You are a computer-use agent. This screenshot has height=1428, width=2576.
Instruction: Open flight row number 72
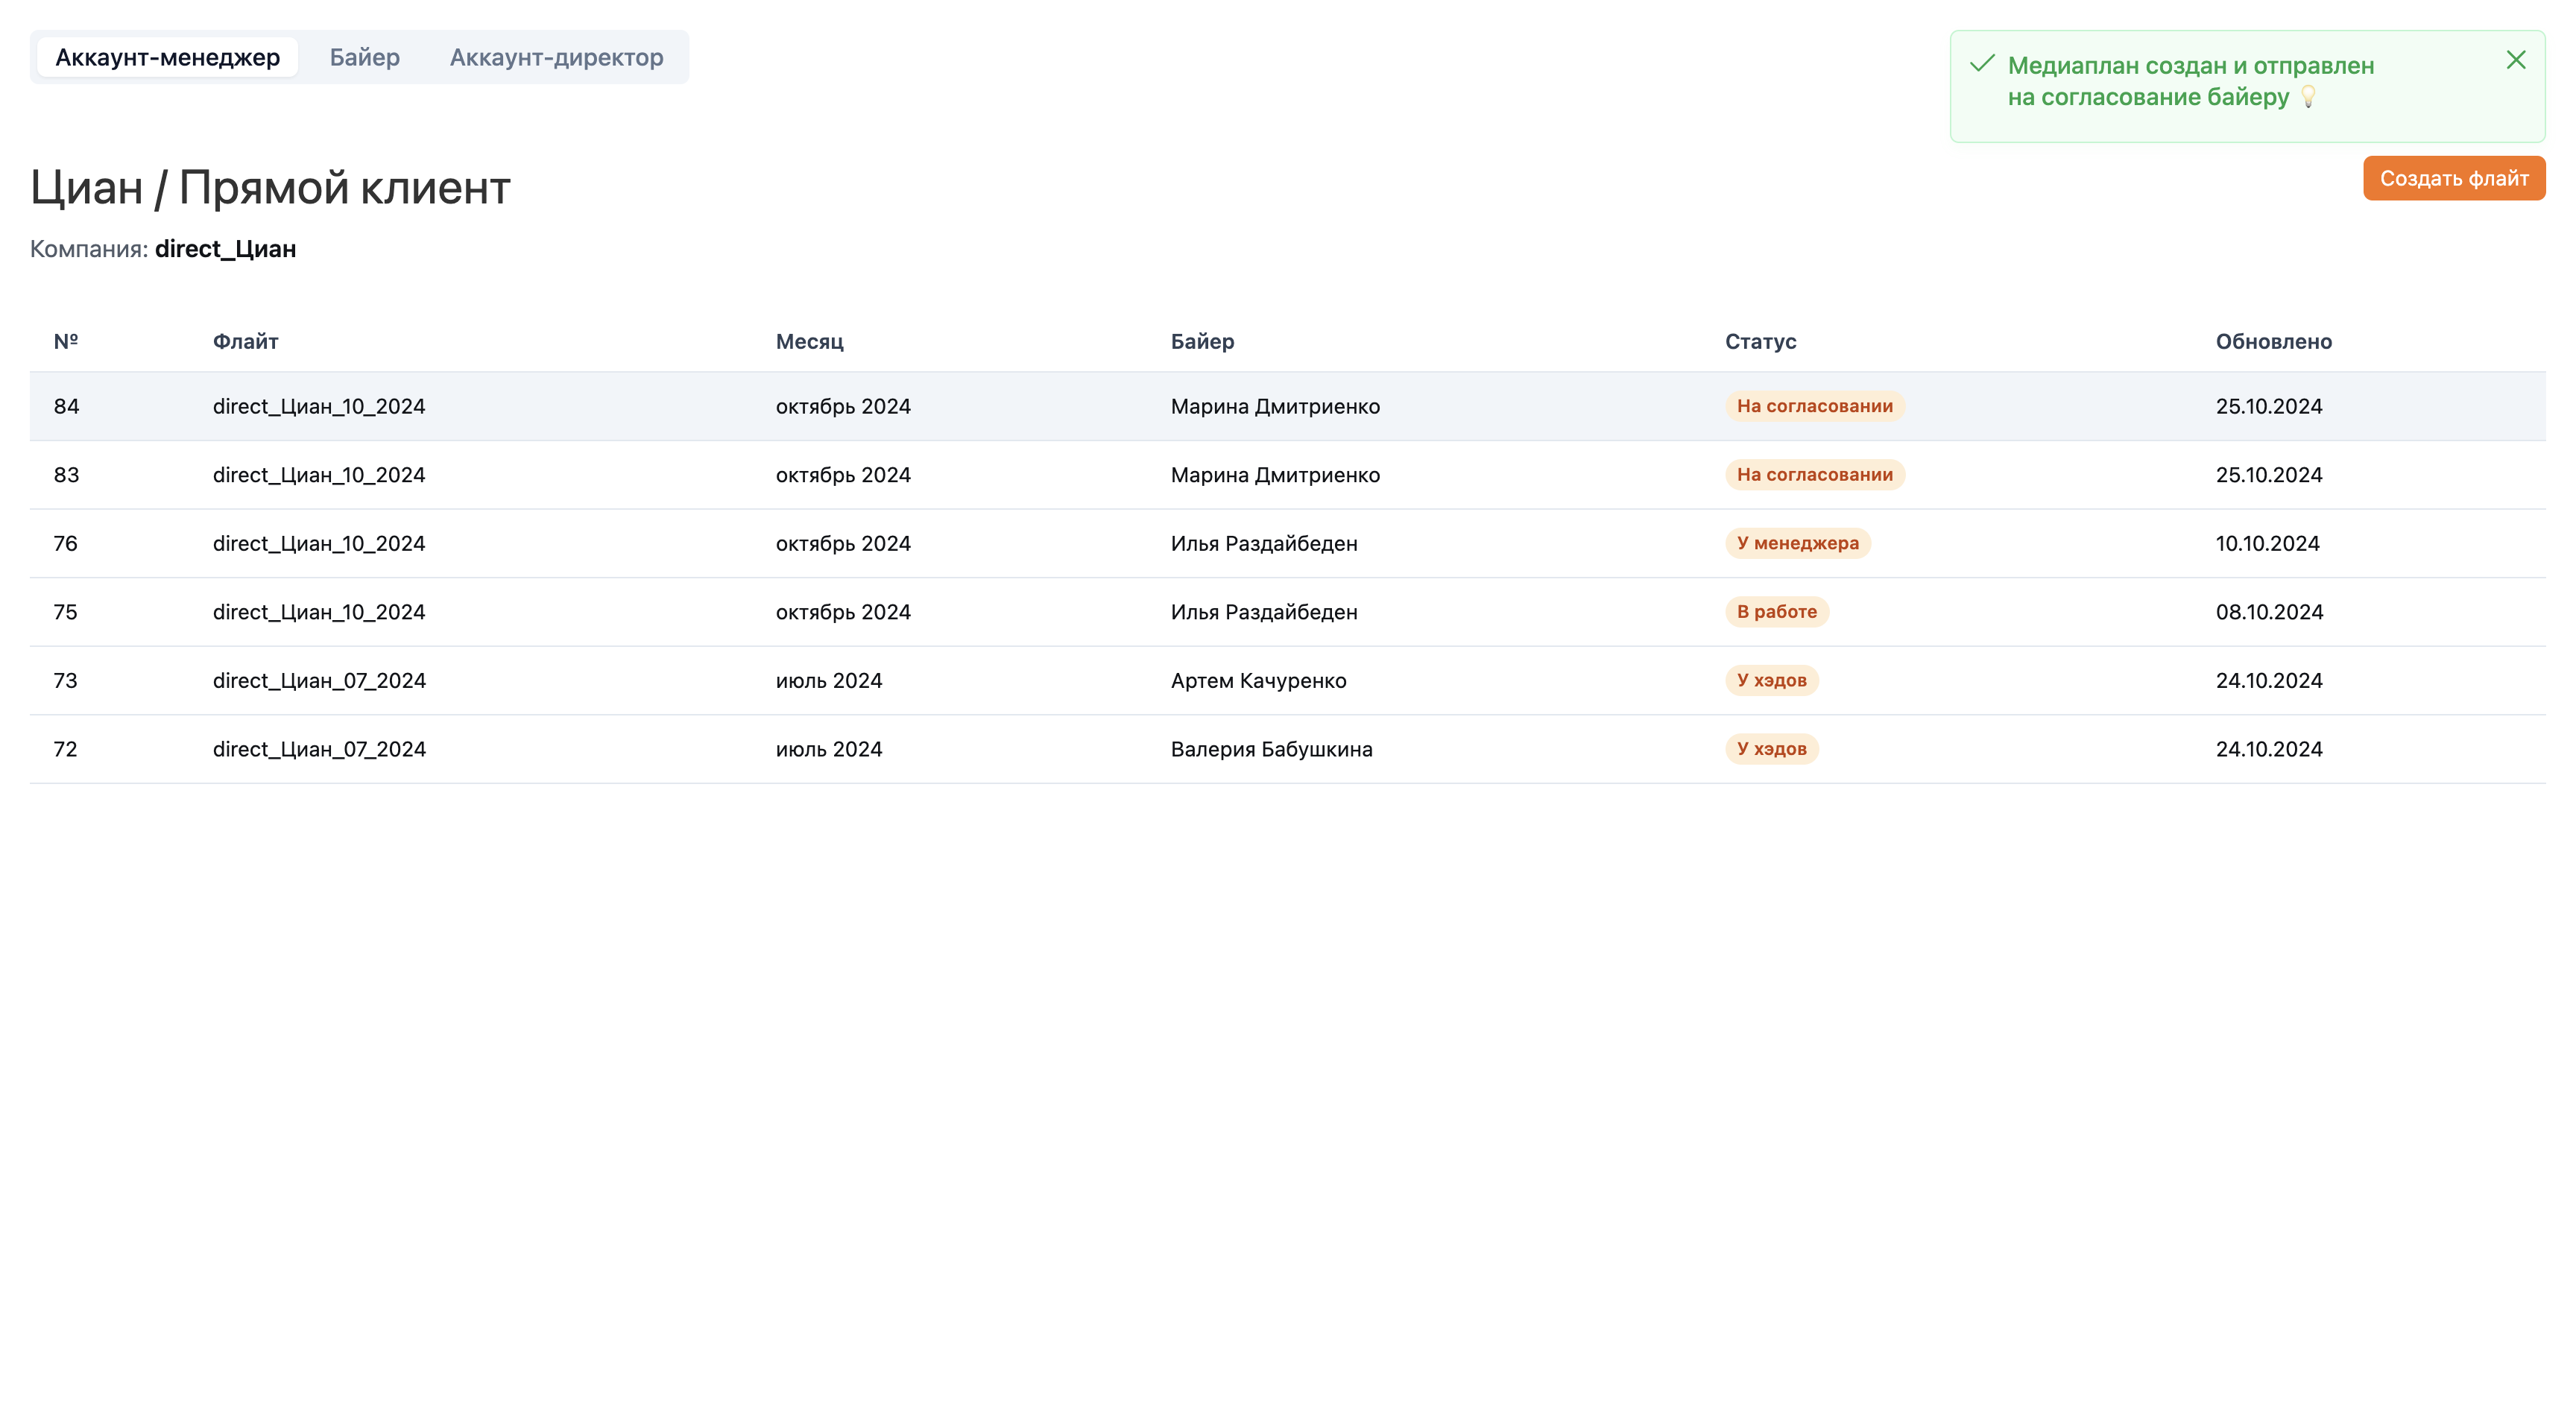pyautogui.click(x=1288, y=749)
